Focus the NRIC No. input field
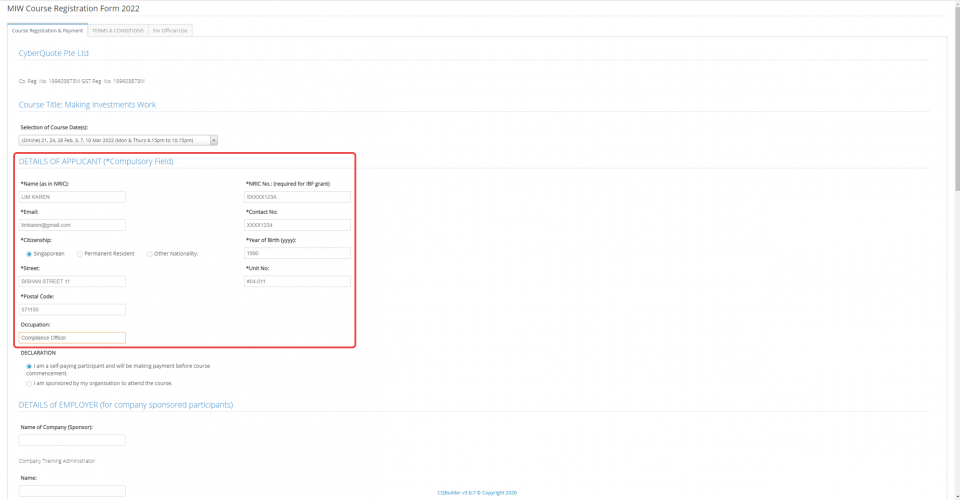 click(298, 197)
